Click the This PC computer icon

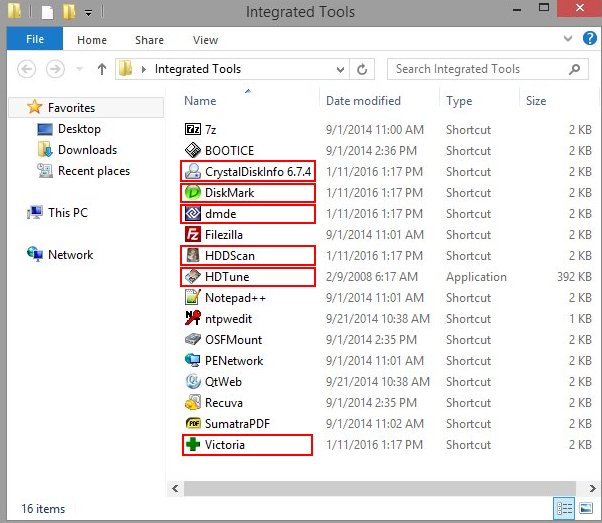pyautogui.click(x=35, y=212)
